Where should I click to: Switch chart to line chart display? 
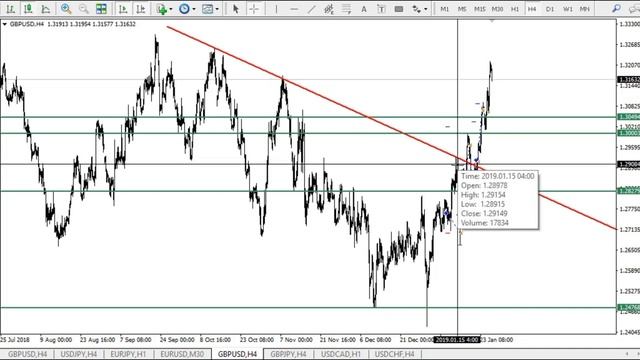tap(46, 9)
